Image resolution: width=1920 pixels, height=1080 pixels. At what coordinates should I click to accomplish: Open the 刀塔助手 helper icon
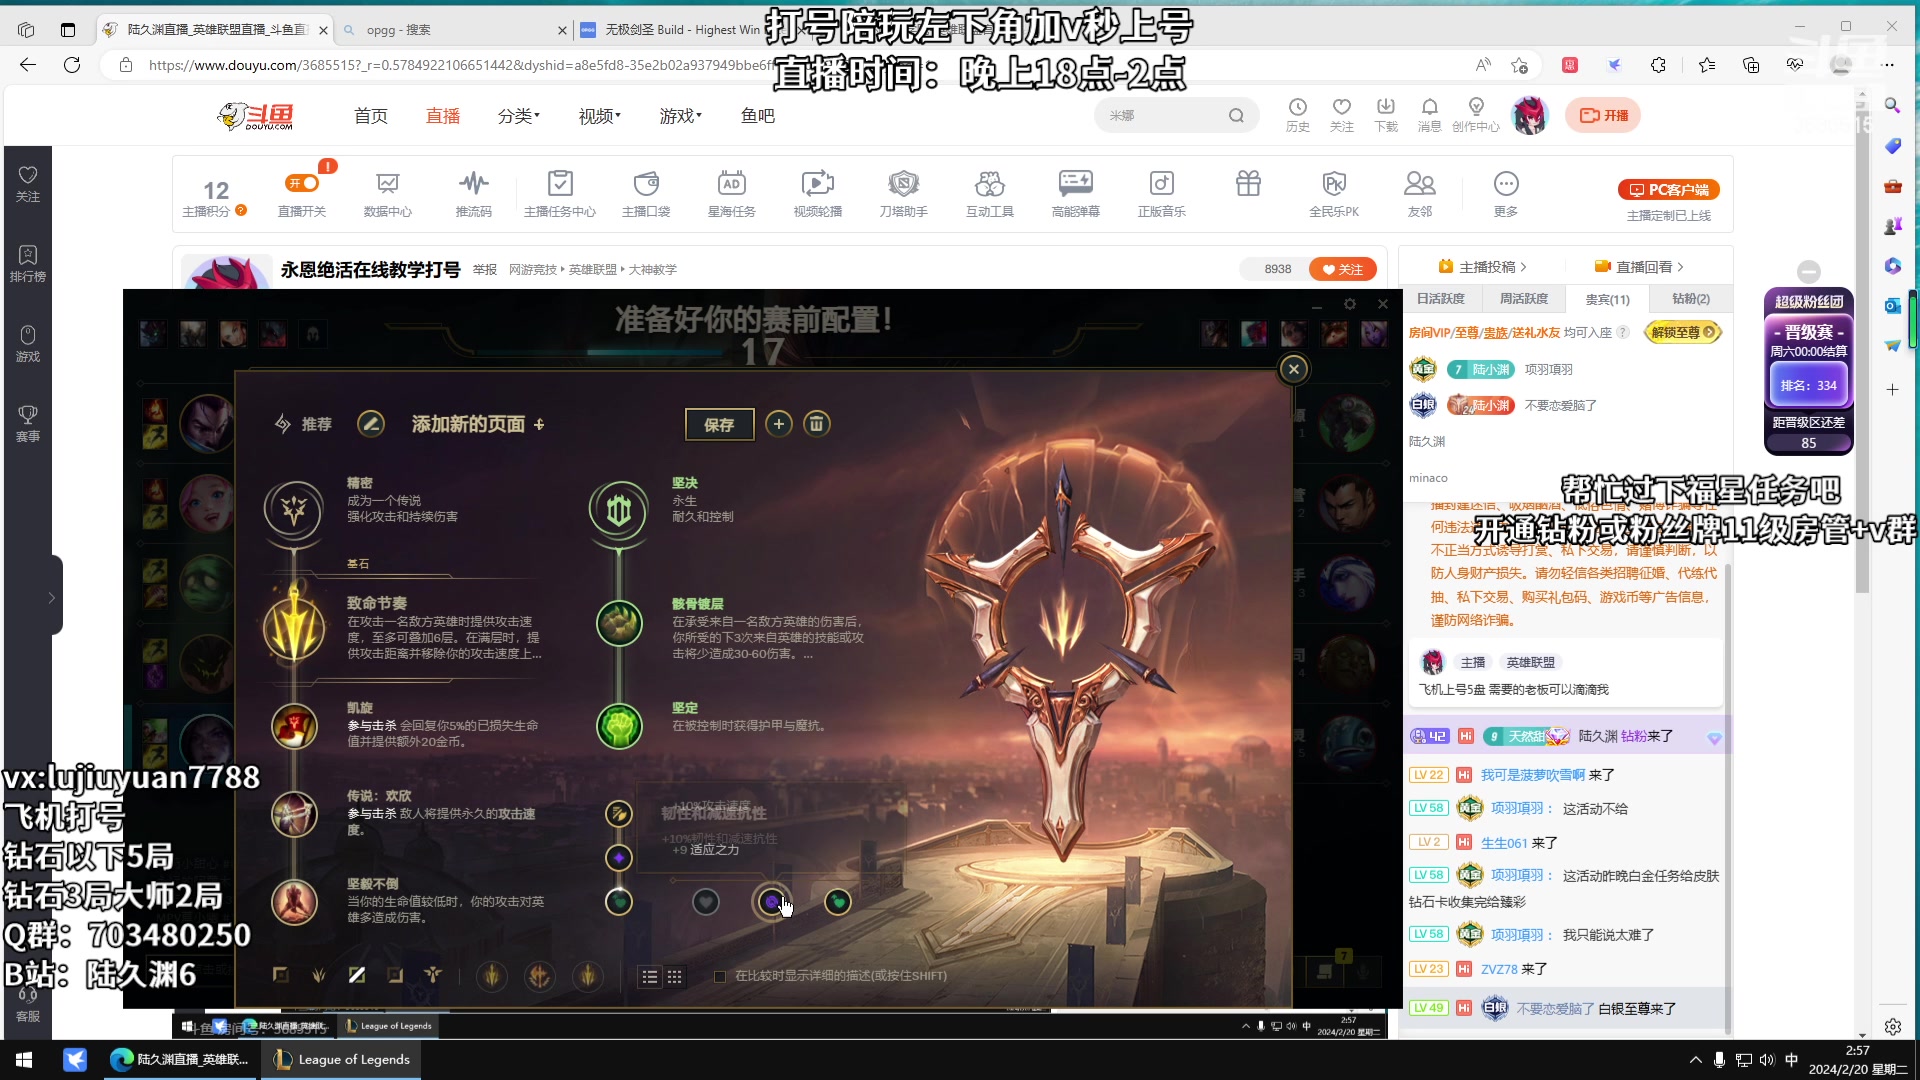tap(904, 193)
